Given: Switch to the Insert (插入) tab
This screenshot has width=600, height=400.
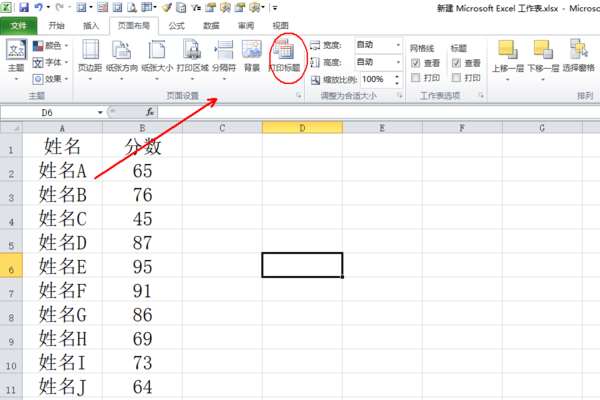Looking at the screenshot, I should point(91,26).
